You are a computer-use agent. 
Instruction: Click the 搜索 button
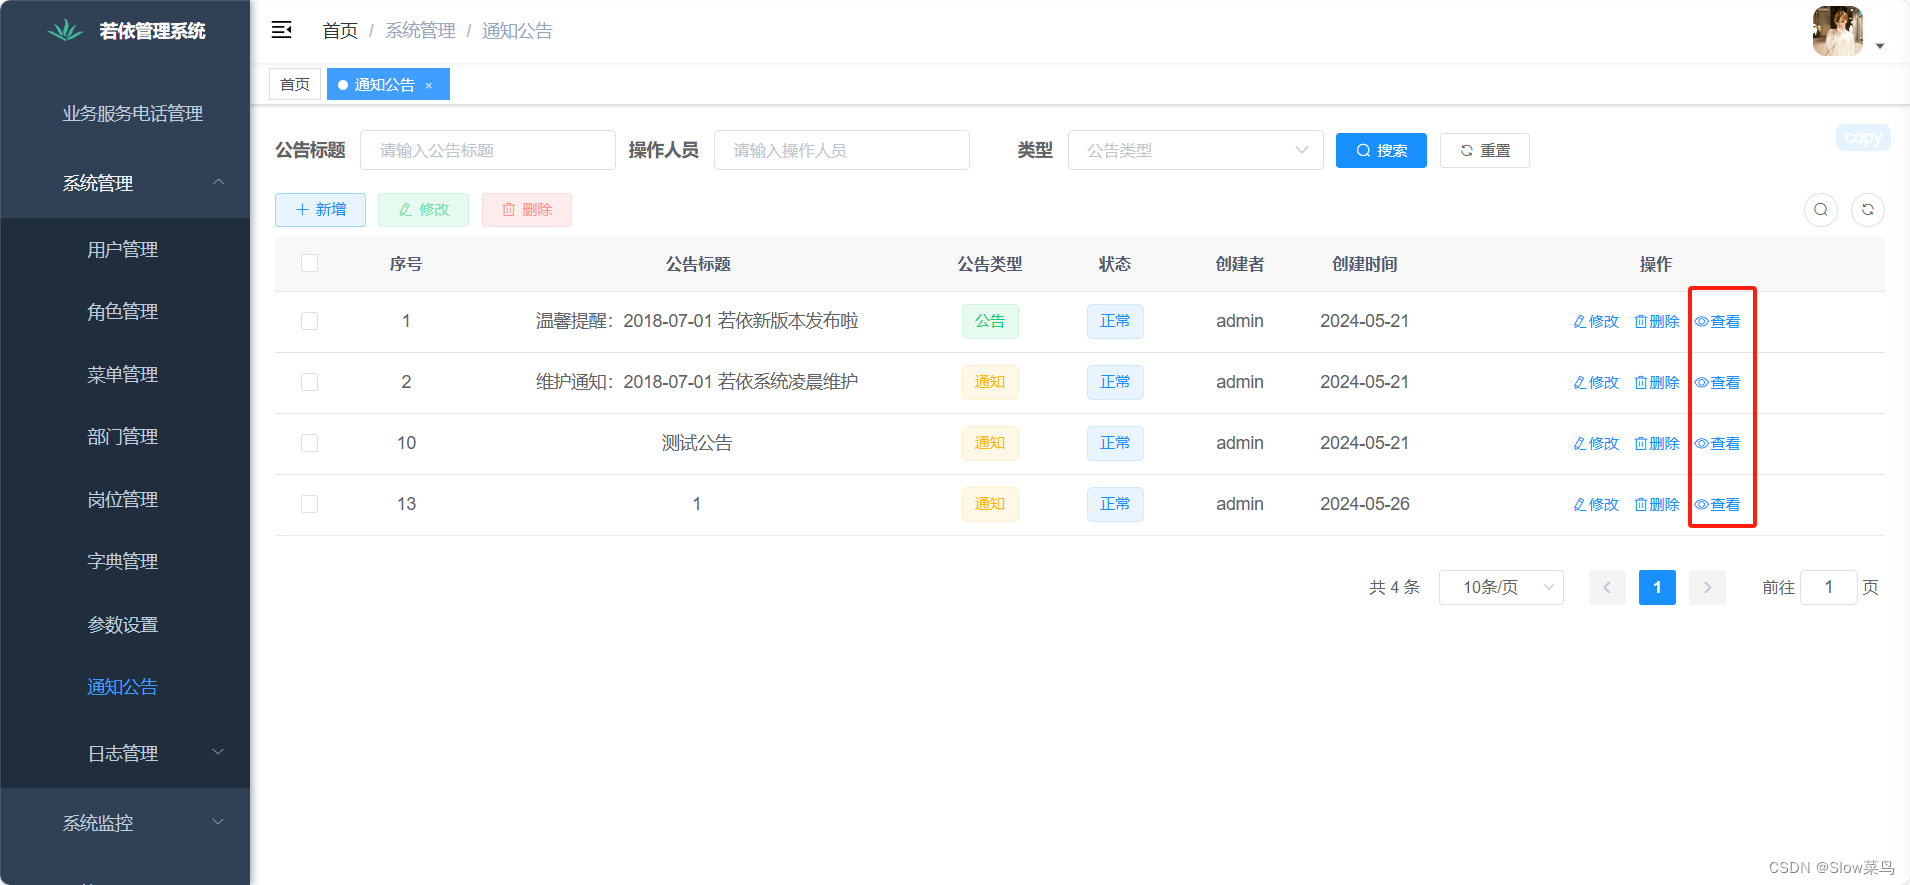click(1381, 151)
